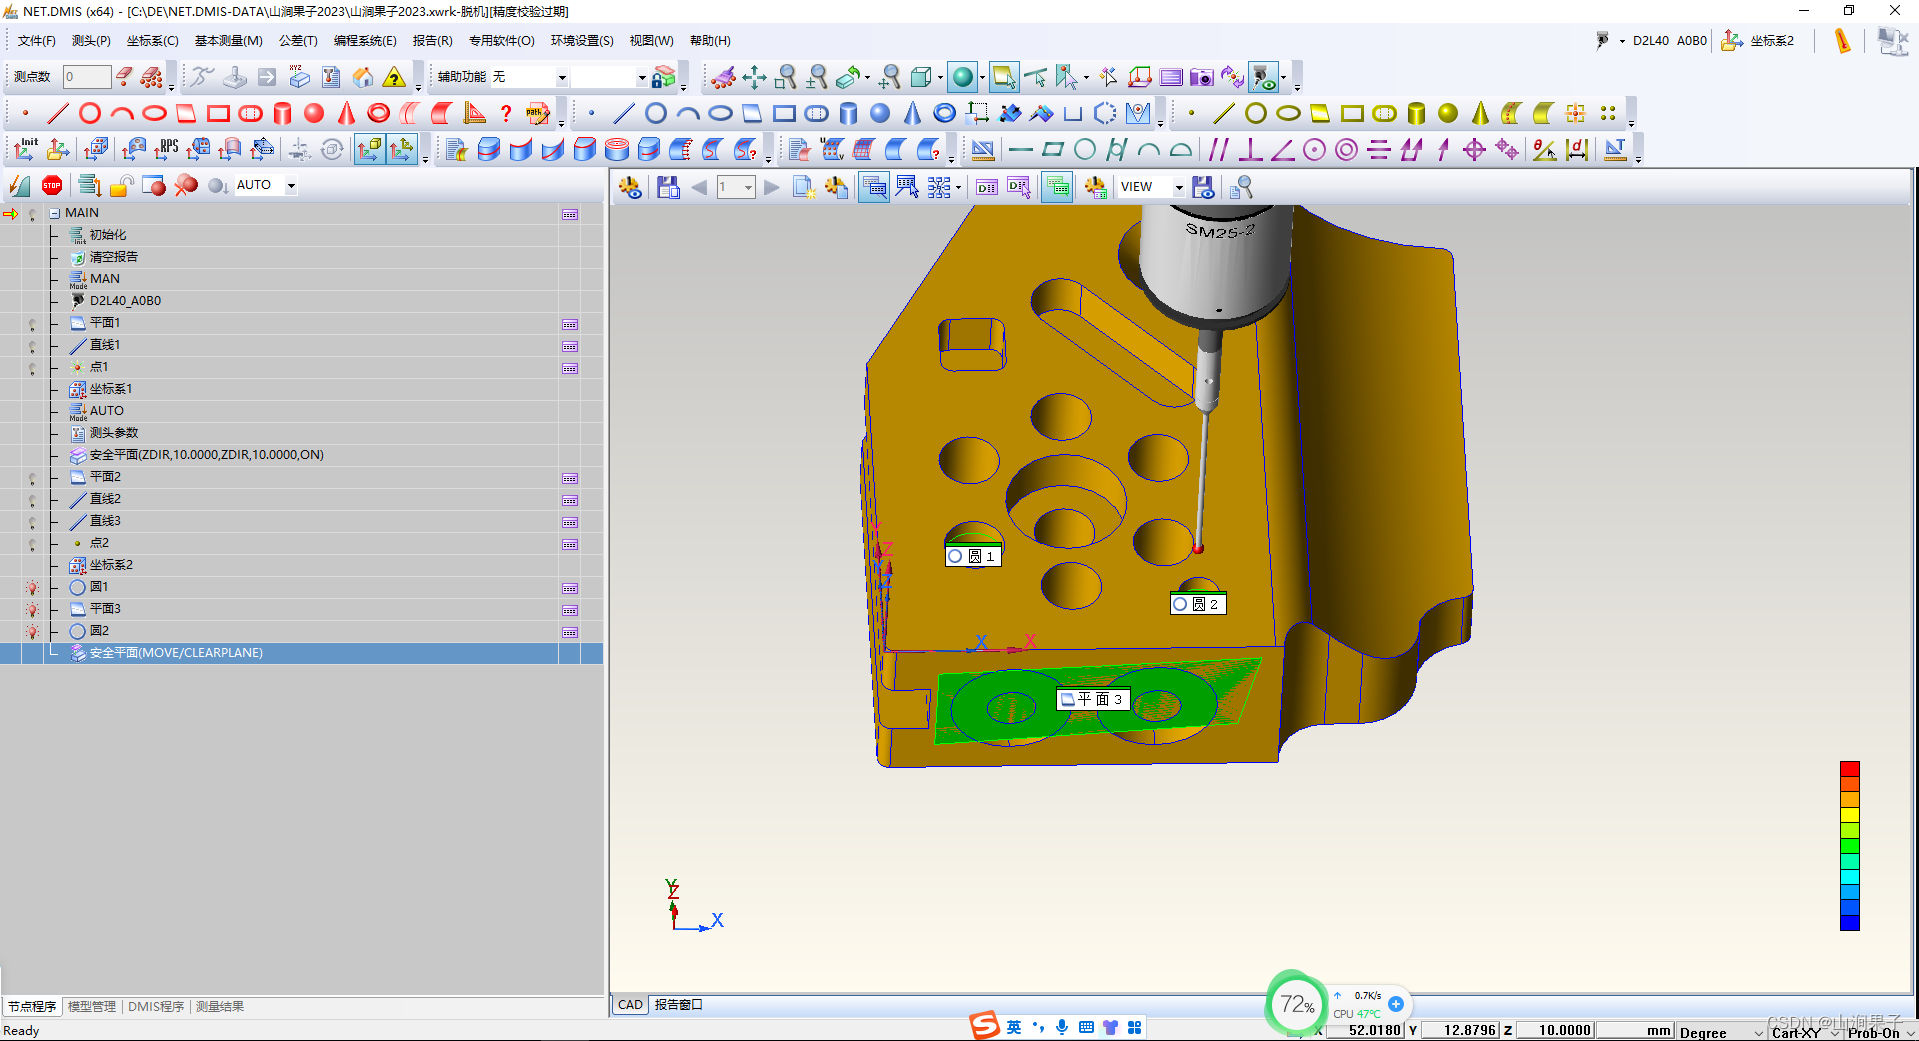This screenshot has height=1041, width=1919.
Task: Click the position tolerance crosshair icon
Action: (x=1474, y=150)
